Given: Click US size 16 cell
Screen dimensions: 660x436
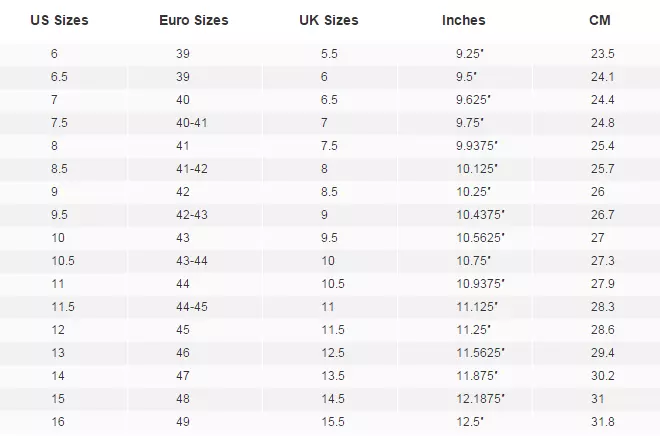Looking at the screenshot, I should pyautogui.click(x=58, y=422).
